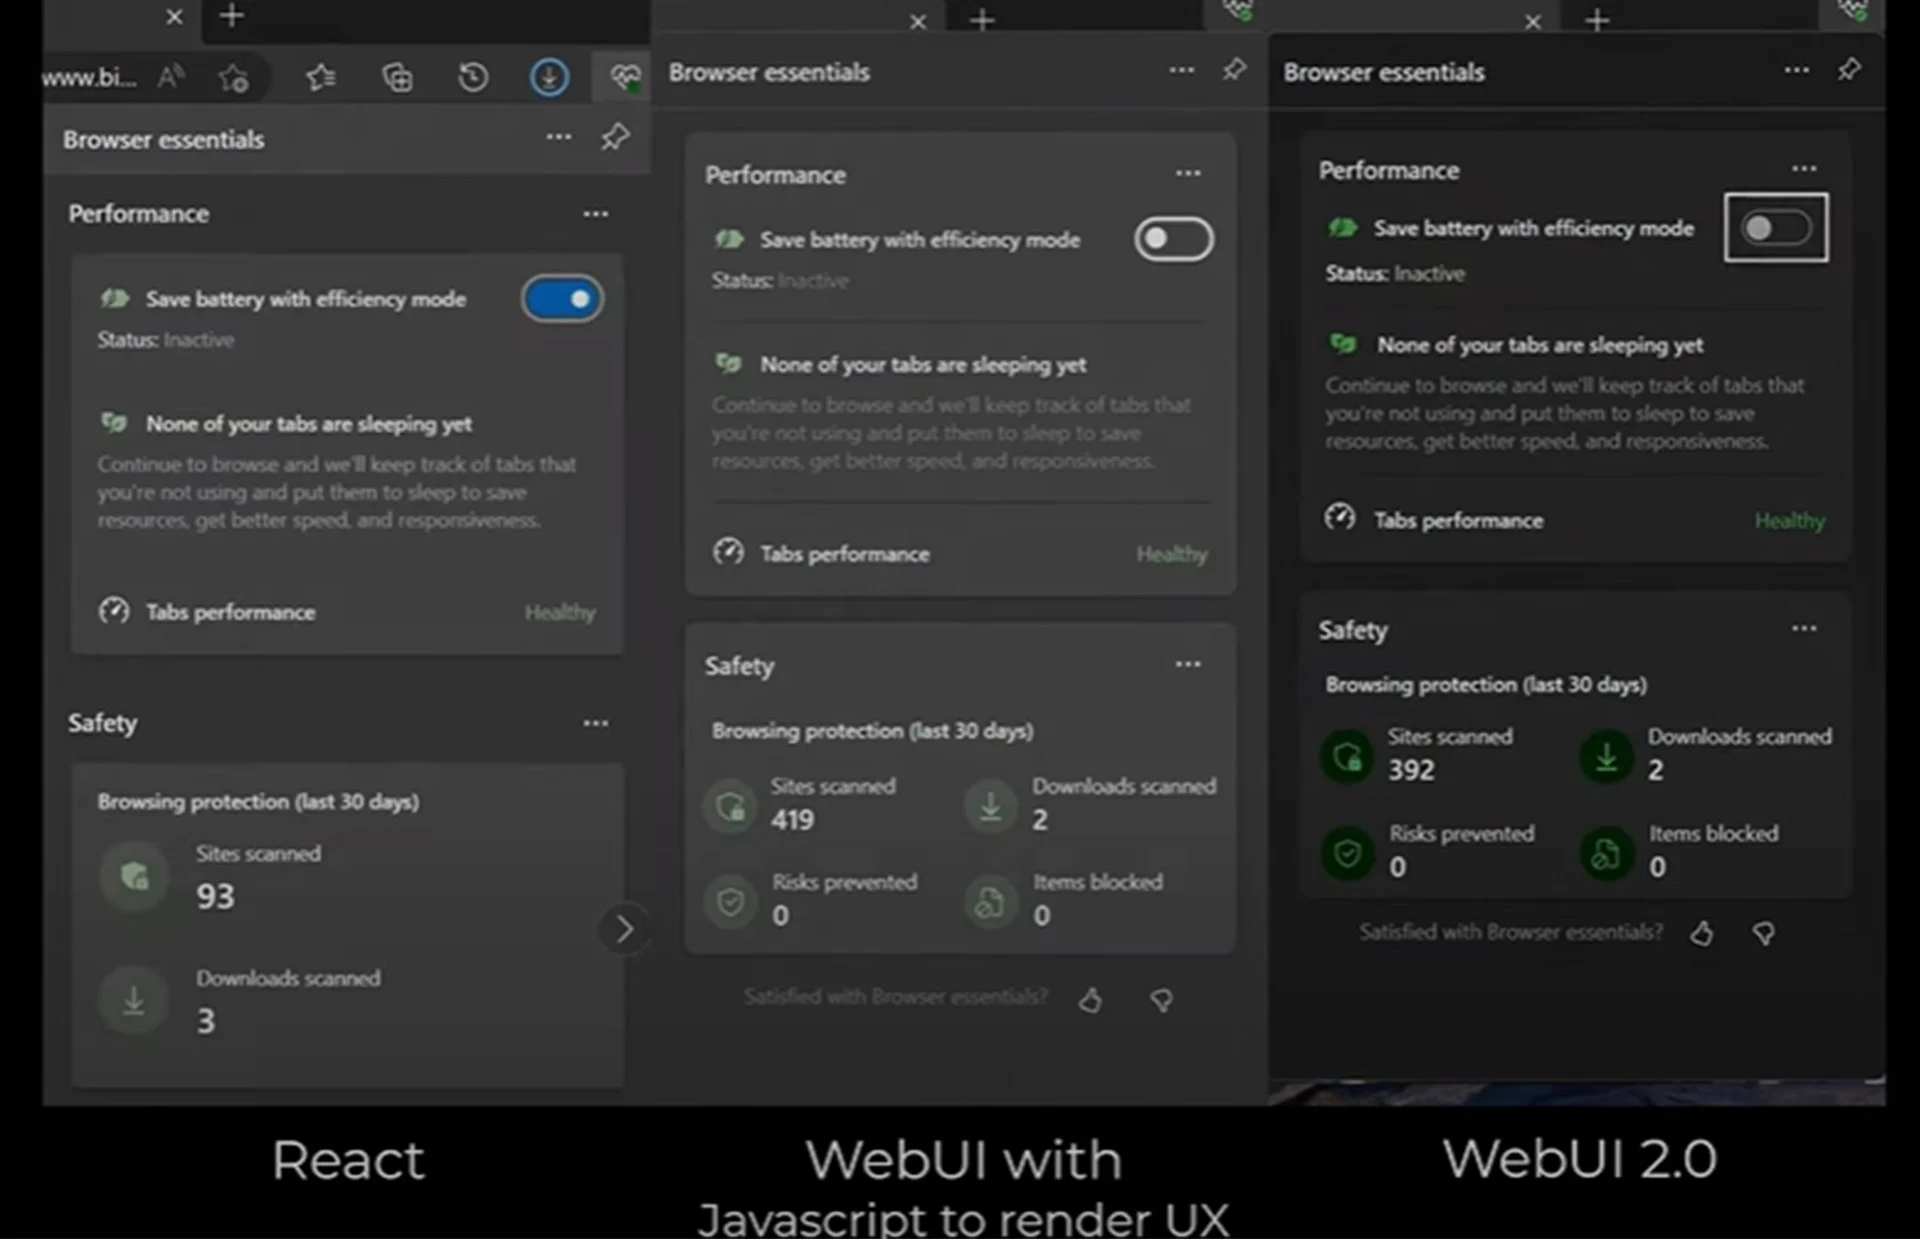Open Tabs performance row in middle WebUI panel
The width and height of the screenshot is (1920, 1240).
point(960,553)
